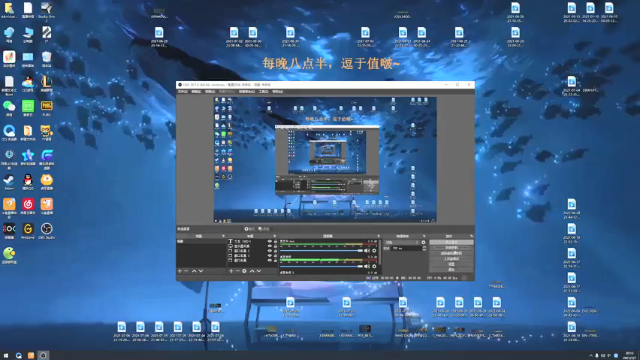The image size is (640, 360).
Task: Add a new source with Sources plus button
Action: coord(231,271)
